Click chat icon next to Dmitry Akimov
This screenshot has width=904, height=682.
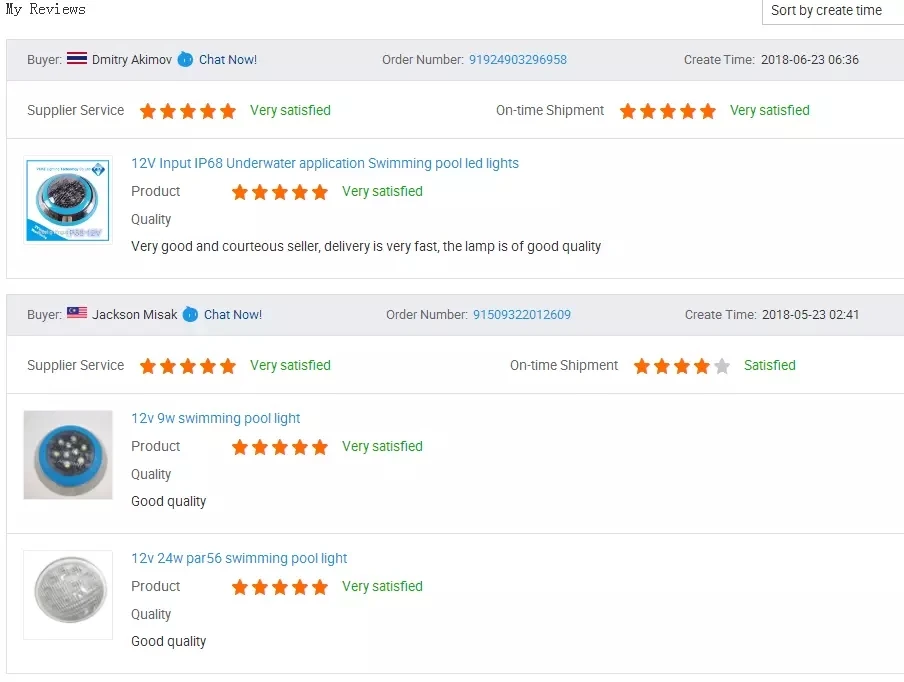tap(185, 60)
